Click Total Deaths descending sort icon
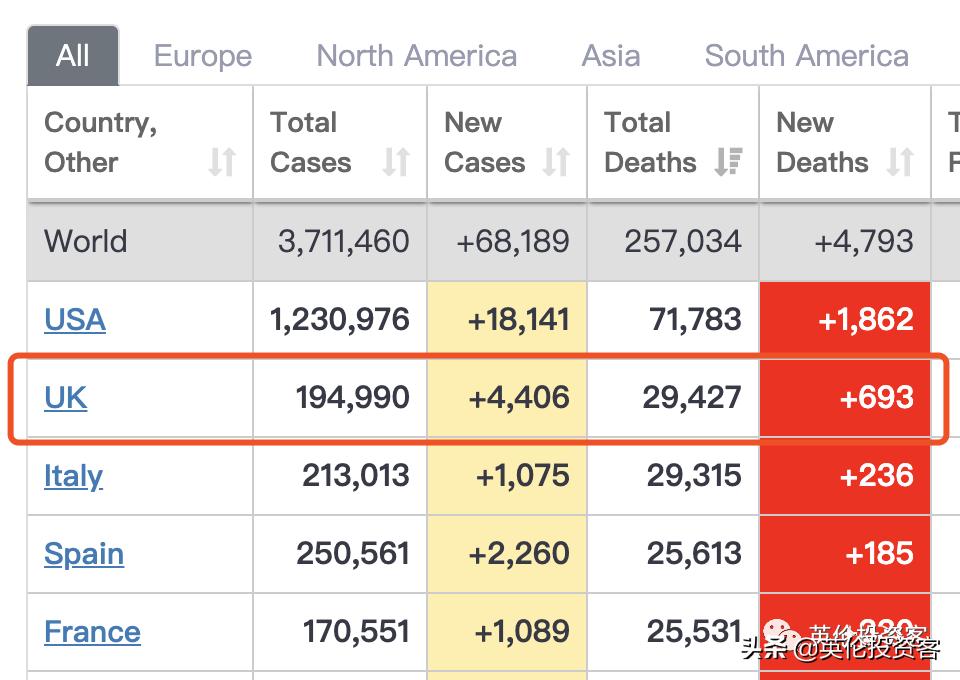 coord(728,162)
